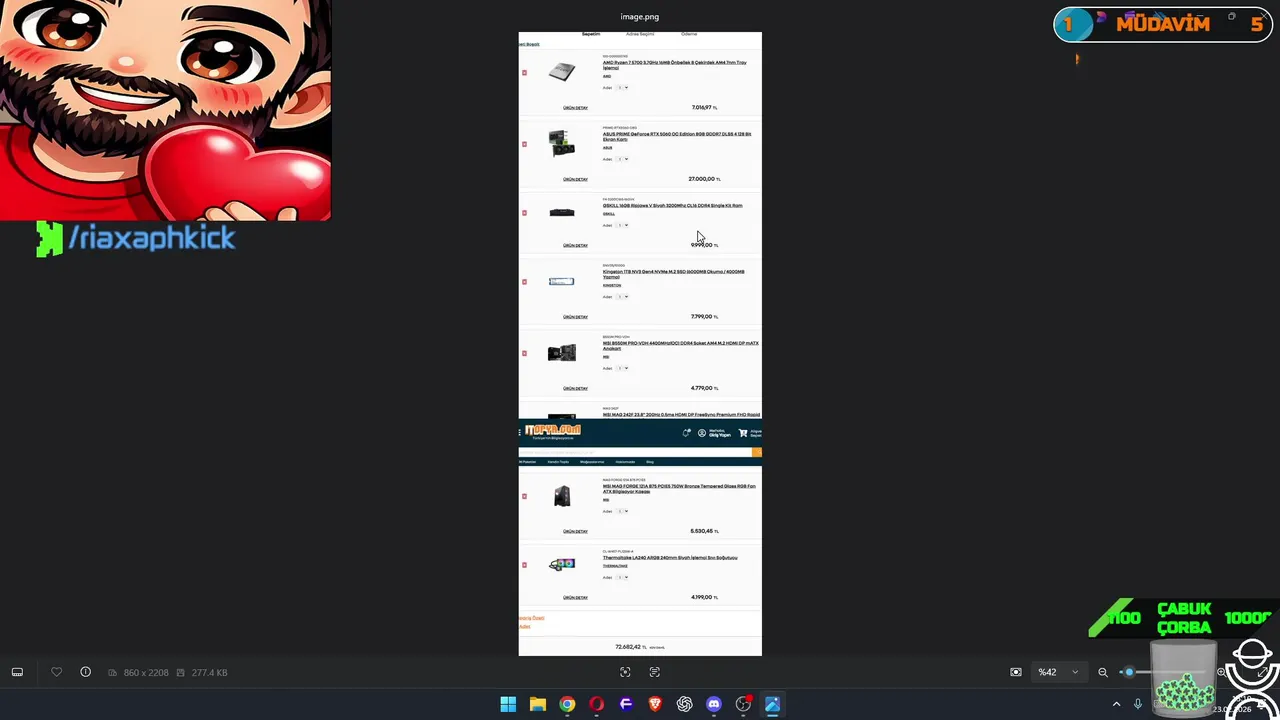1280x720 pixels.
Task: Click the zoom out magnifier icon
Action: (x=1103, y=672)
